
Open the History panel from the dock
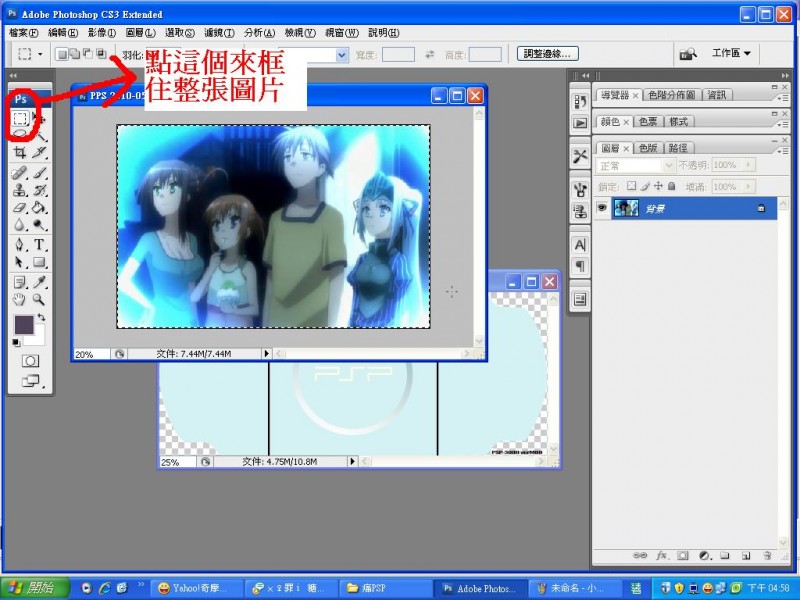tap(580, 102)
